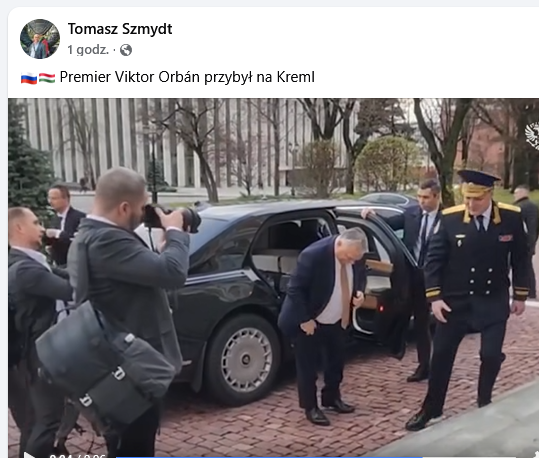Click the man exiting the car in video
The height and width of the screenshot is (458, 539).
(323, 325)
